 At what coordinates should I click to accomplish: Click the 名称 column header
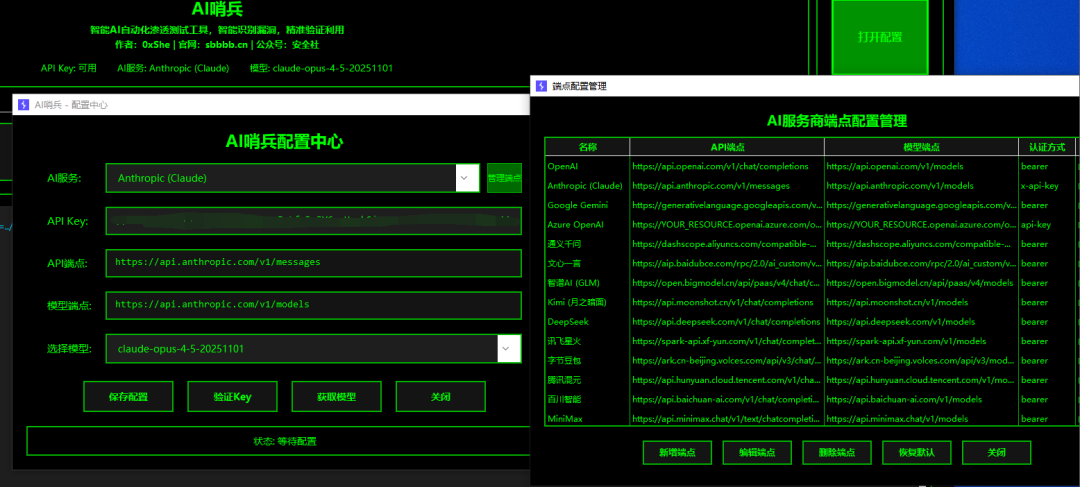(x=588, y=147)
